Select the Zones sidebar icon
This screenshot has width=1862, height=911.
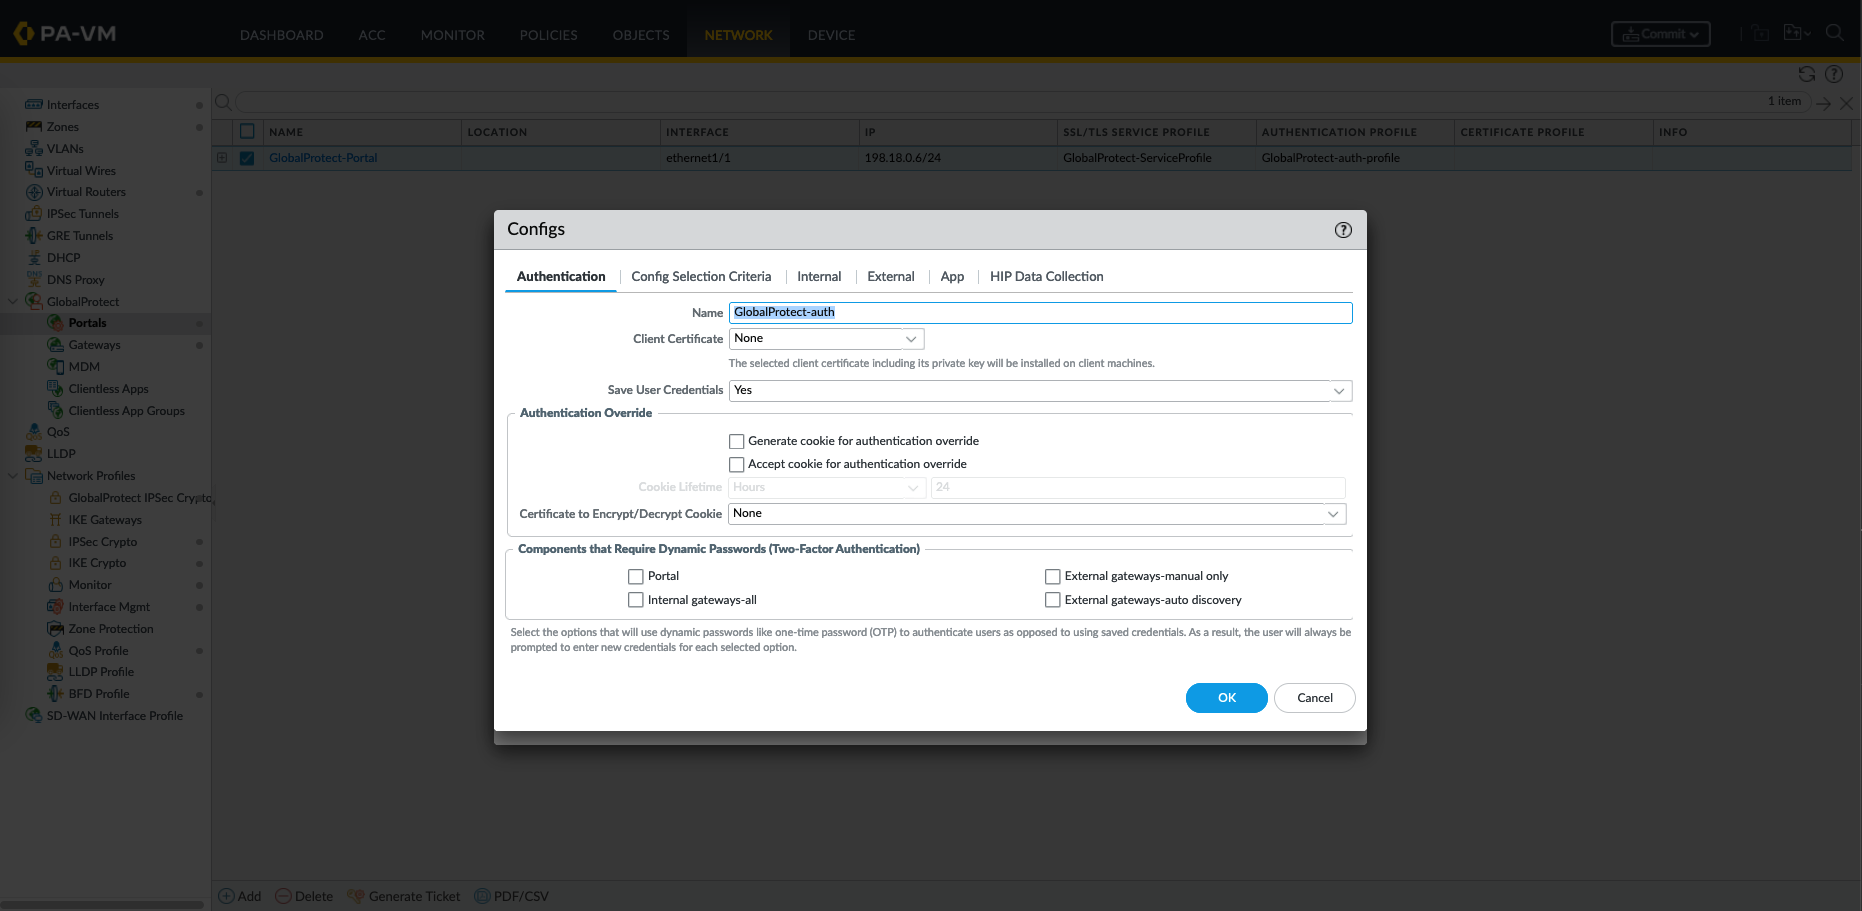click(34, 127)
